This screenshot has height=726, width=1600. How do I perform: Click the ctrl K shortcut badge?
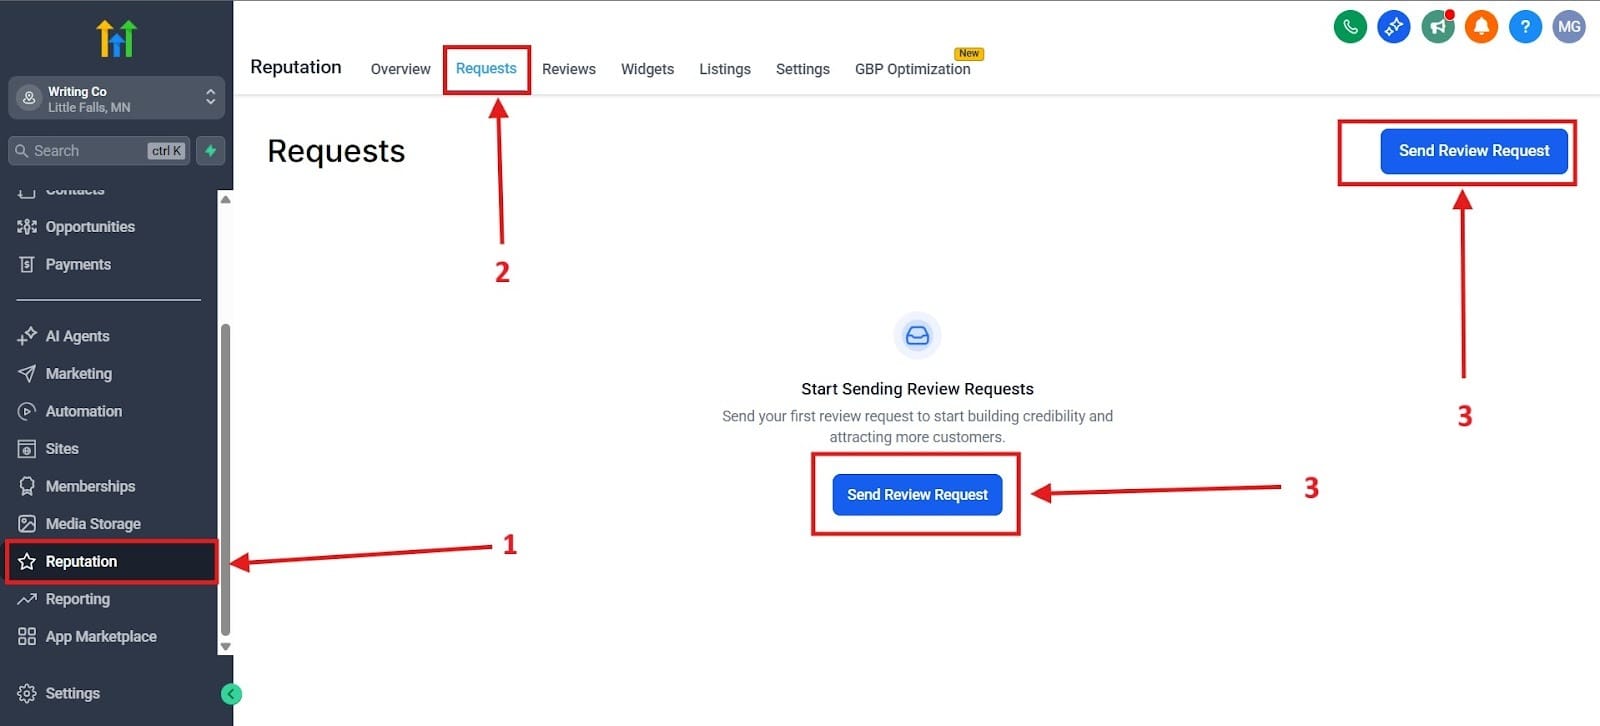[x=166, y=151]
